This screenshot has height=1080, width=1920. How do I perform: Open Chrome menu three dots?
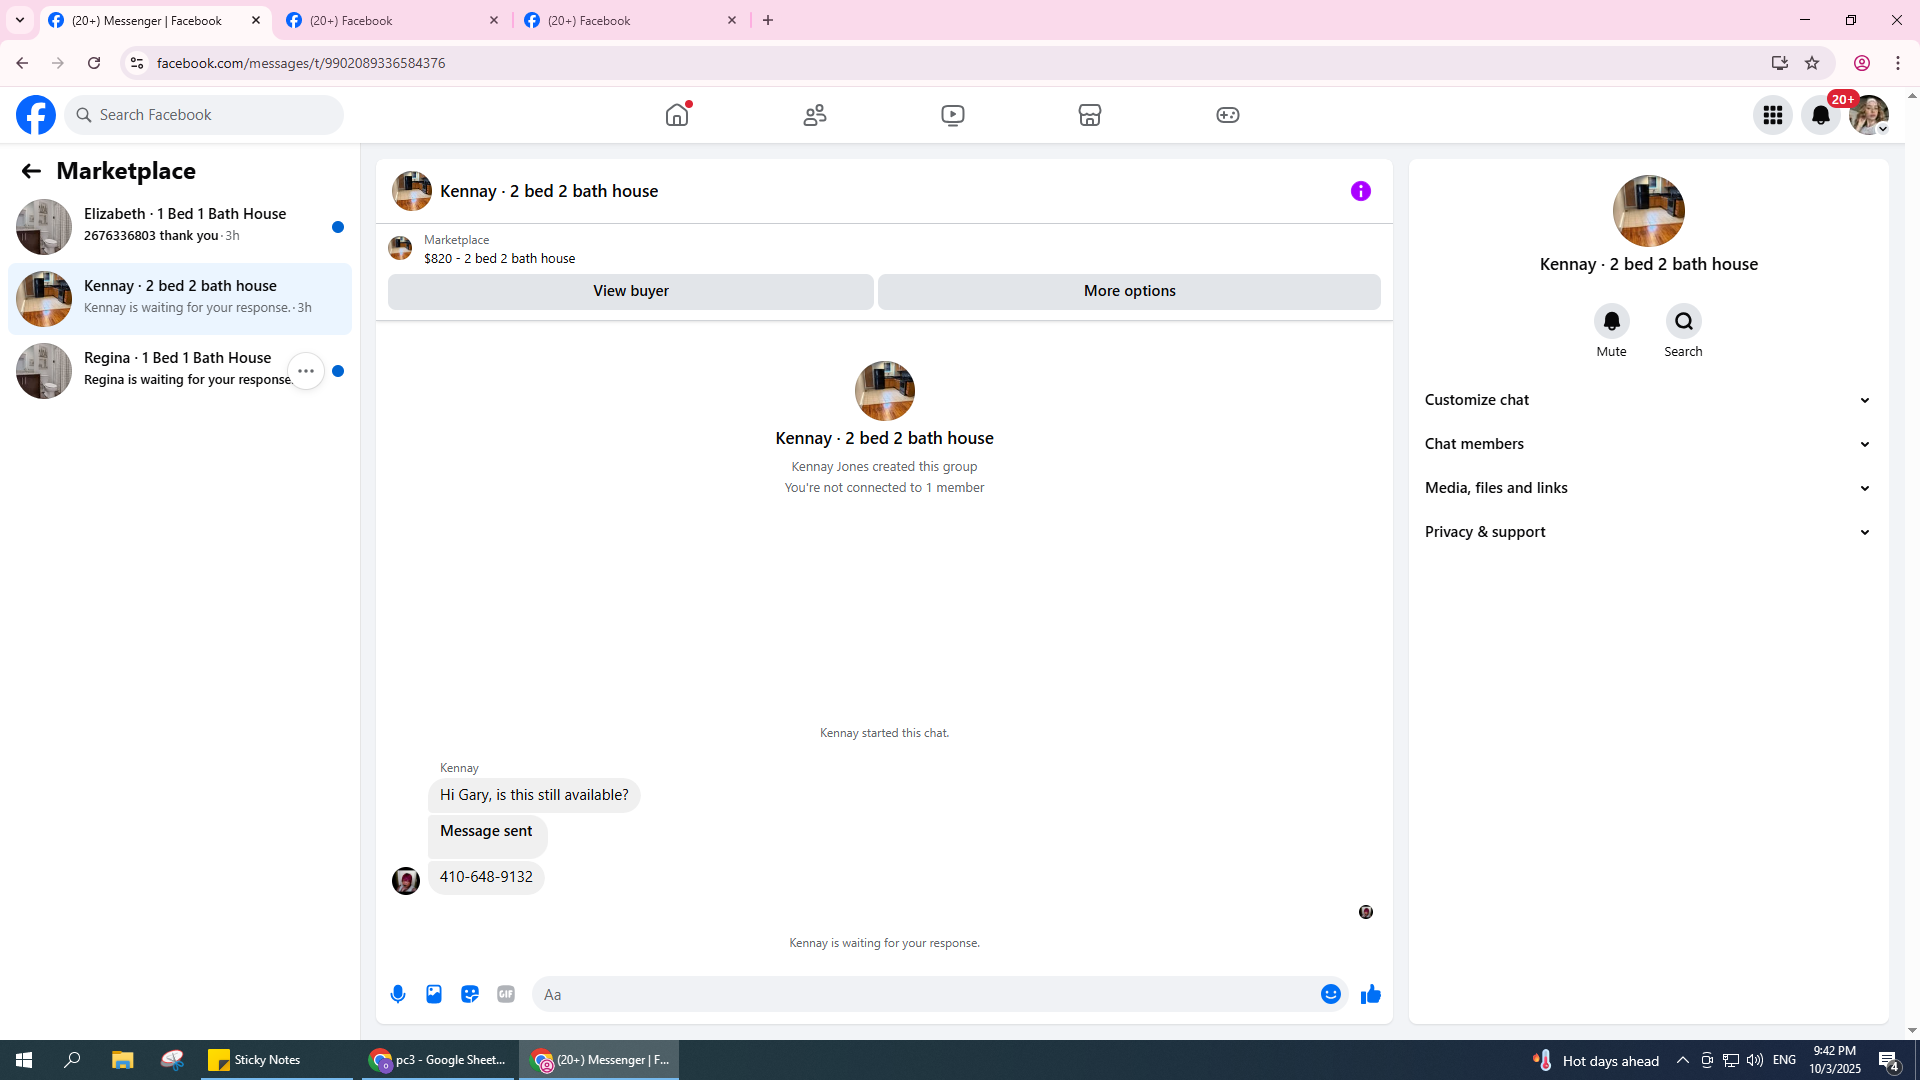click(1898, 63)
